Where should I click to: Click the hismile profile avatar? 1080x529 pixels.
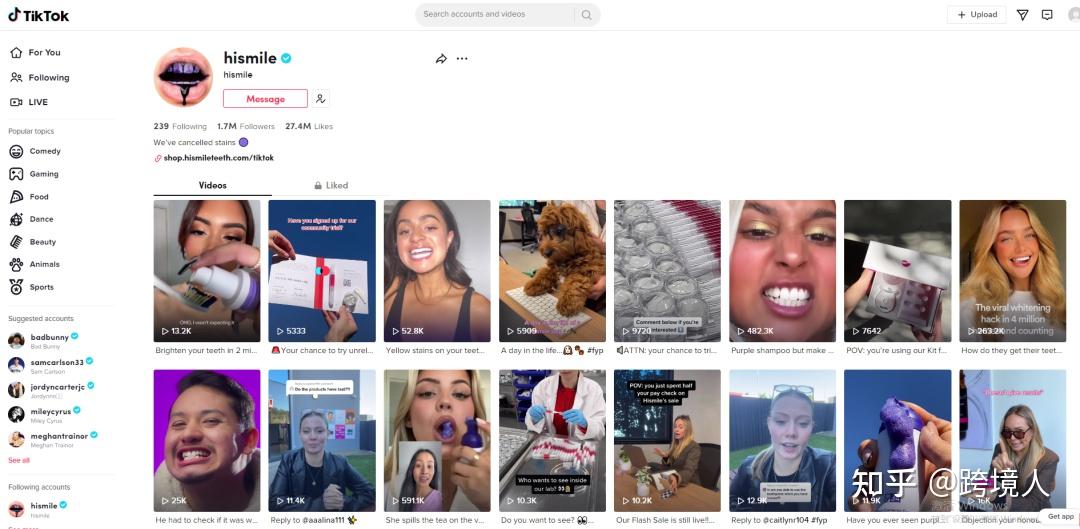(183, 76)
